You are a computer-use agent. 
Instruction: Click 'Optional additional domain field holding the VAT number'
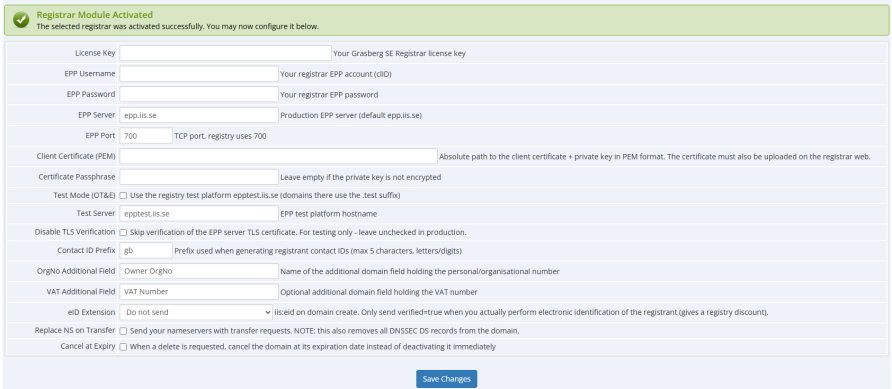tap(379, 292)
